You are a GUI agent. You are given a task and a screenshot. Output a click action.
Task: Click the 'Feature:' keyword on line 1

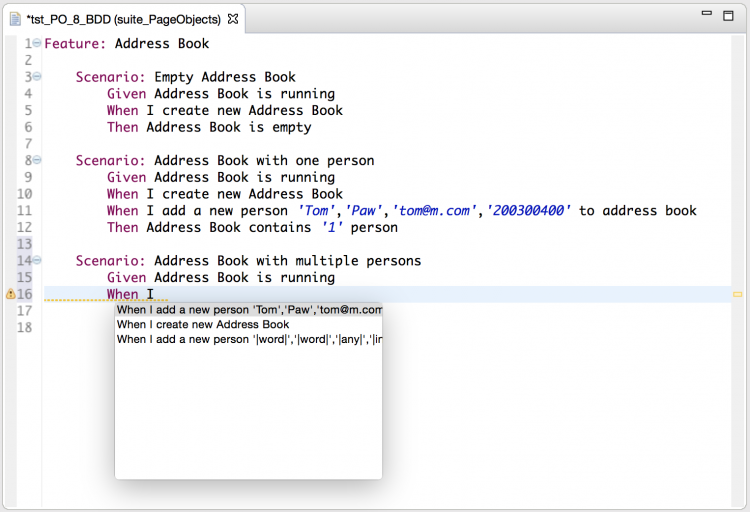click(x=76, y=43)
